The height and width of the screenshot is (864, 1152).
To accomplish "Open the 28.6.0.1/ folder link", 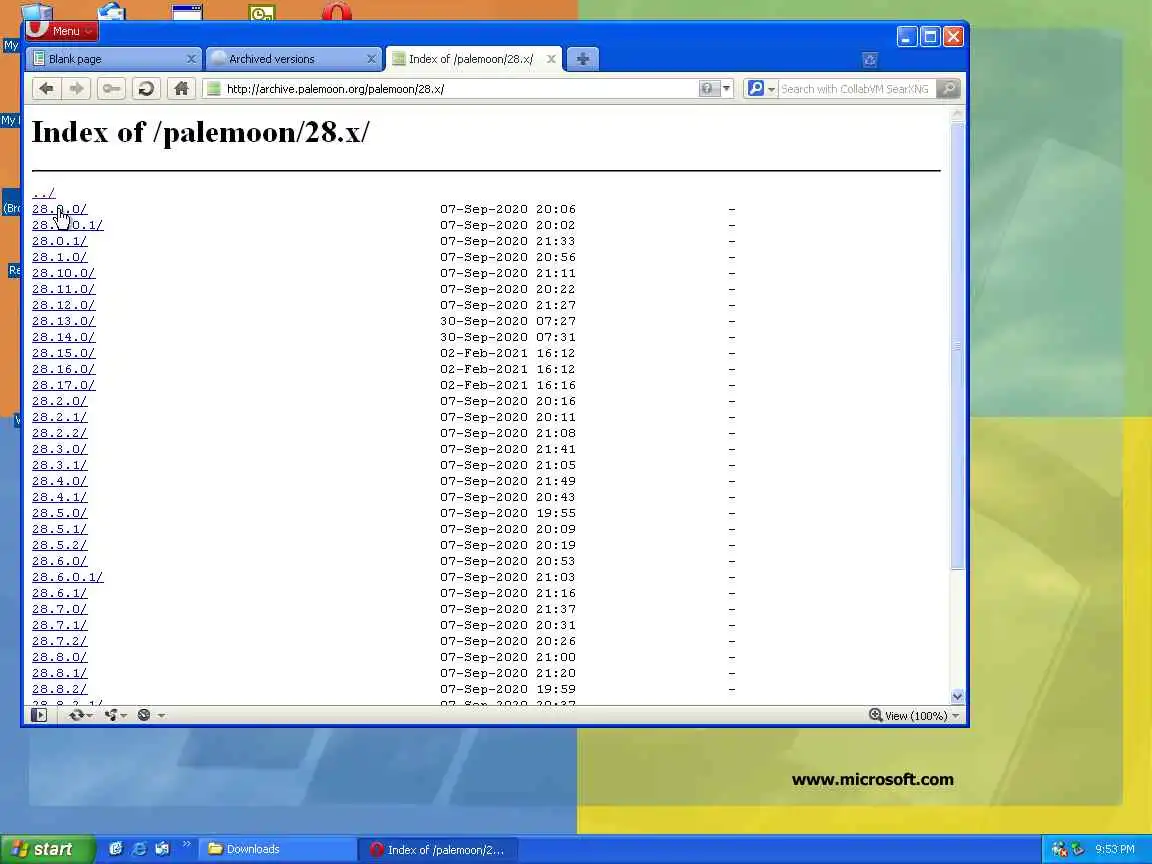I will click(x=68, y=577).
